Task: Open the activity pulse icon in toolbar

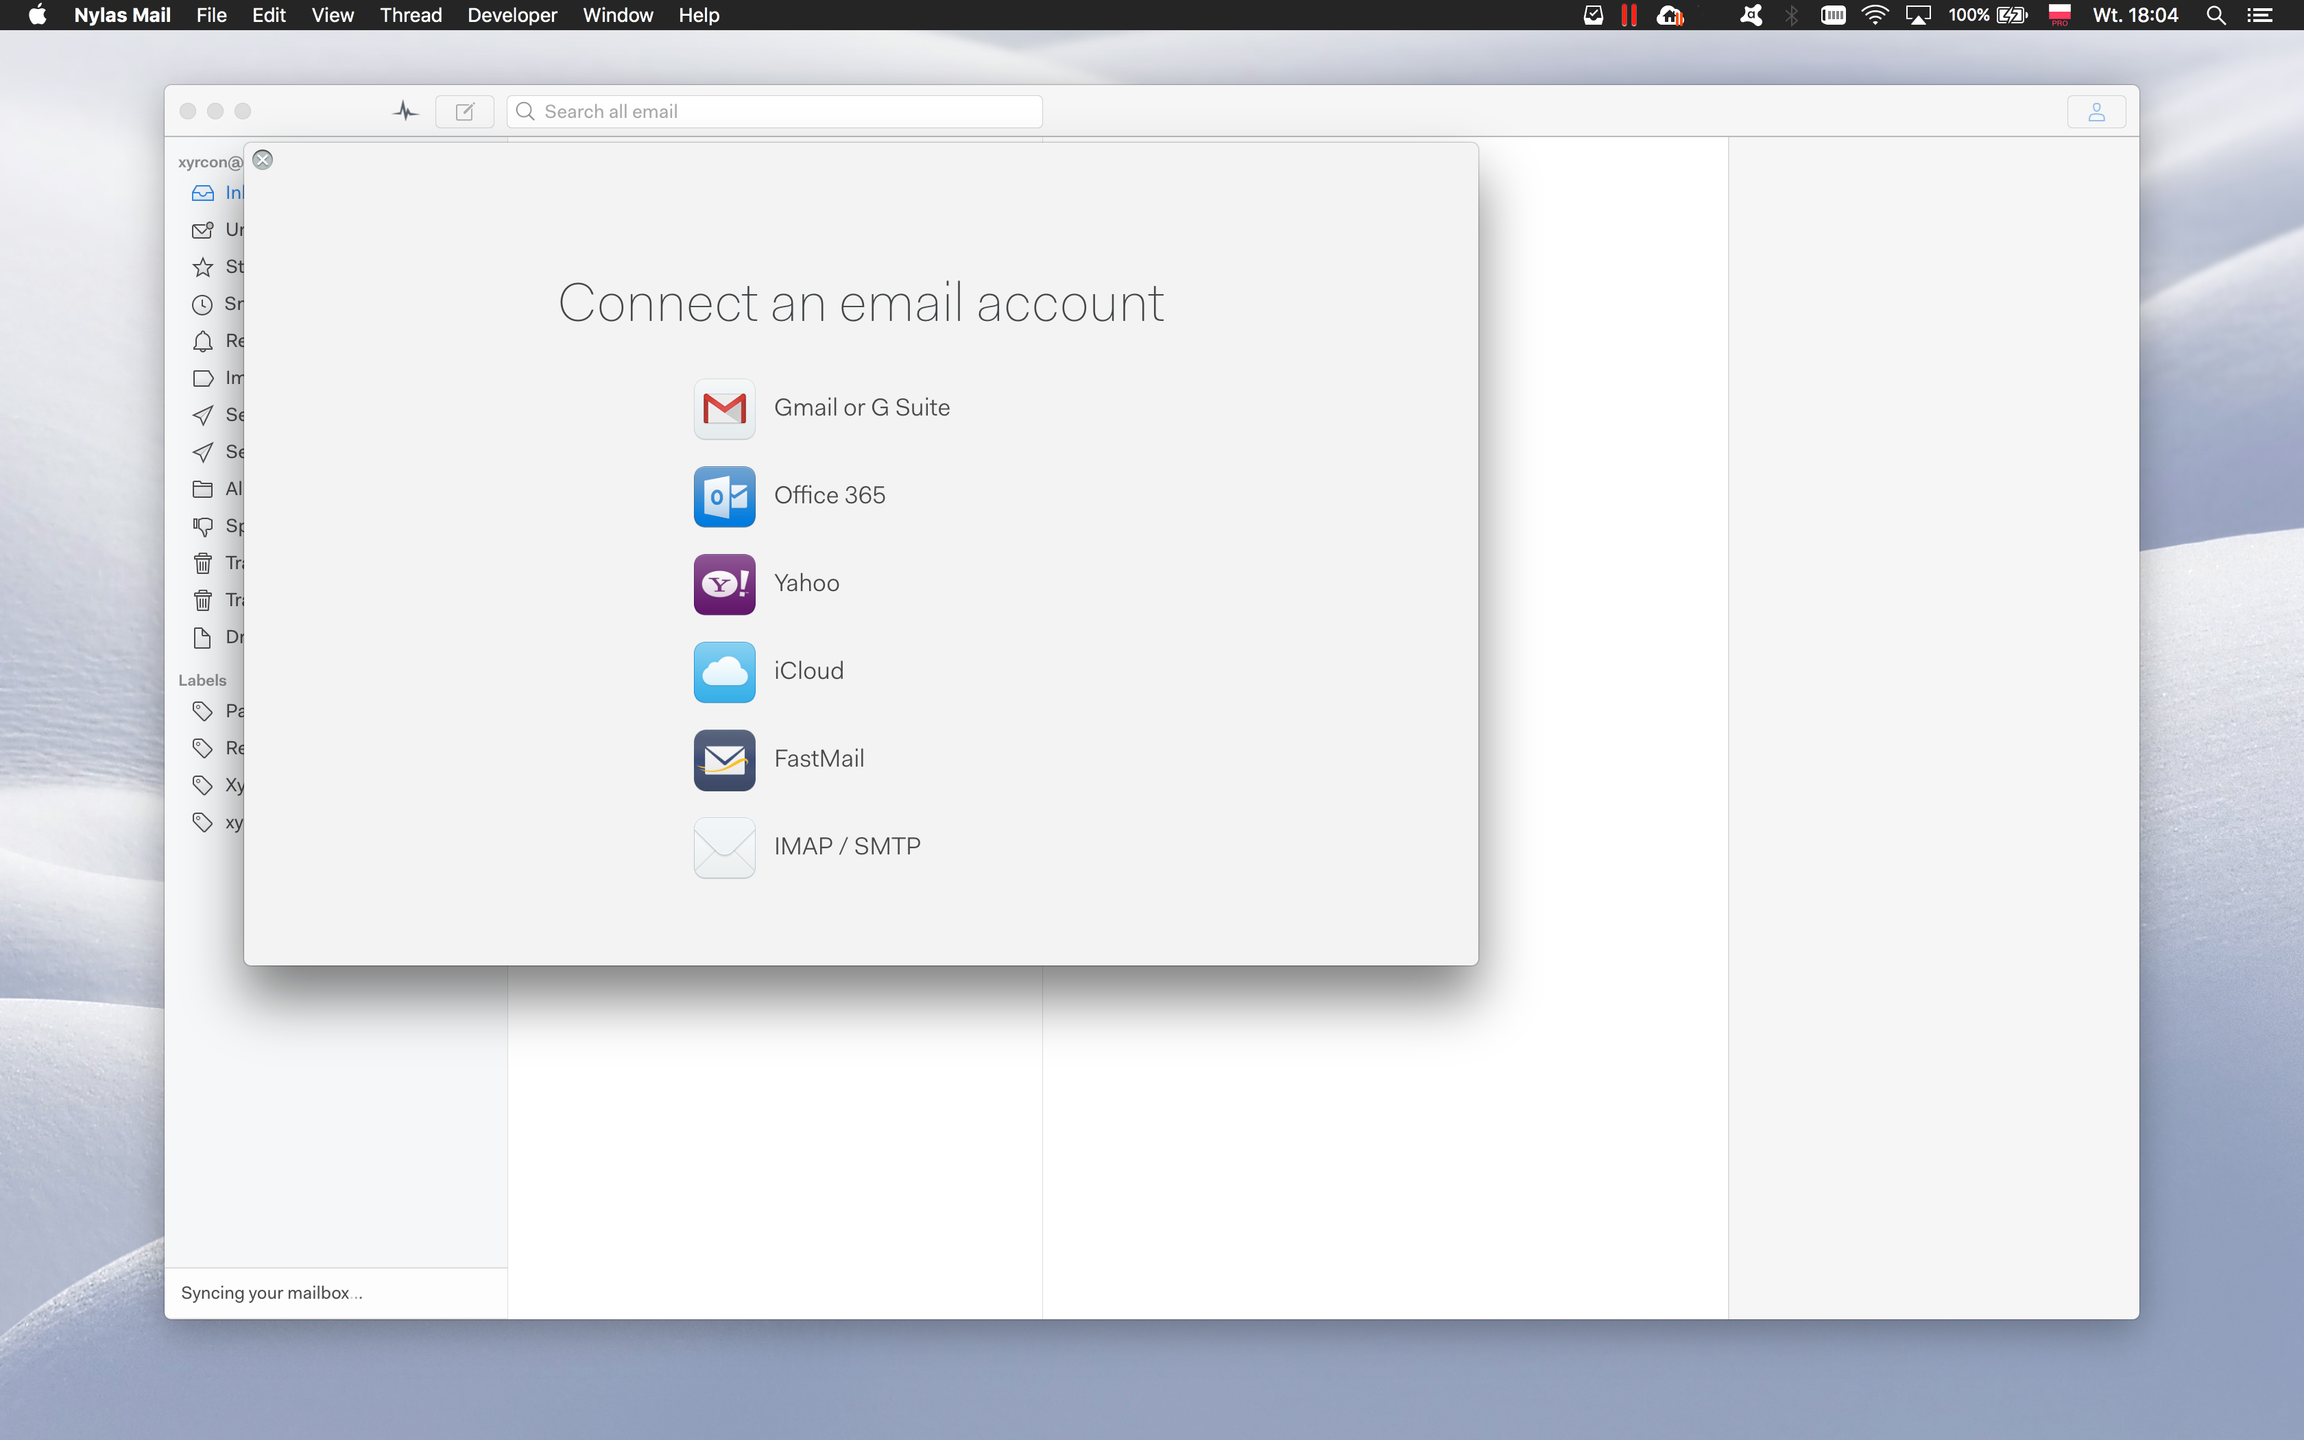Action: pos(405,111)
